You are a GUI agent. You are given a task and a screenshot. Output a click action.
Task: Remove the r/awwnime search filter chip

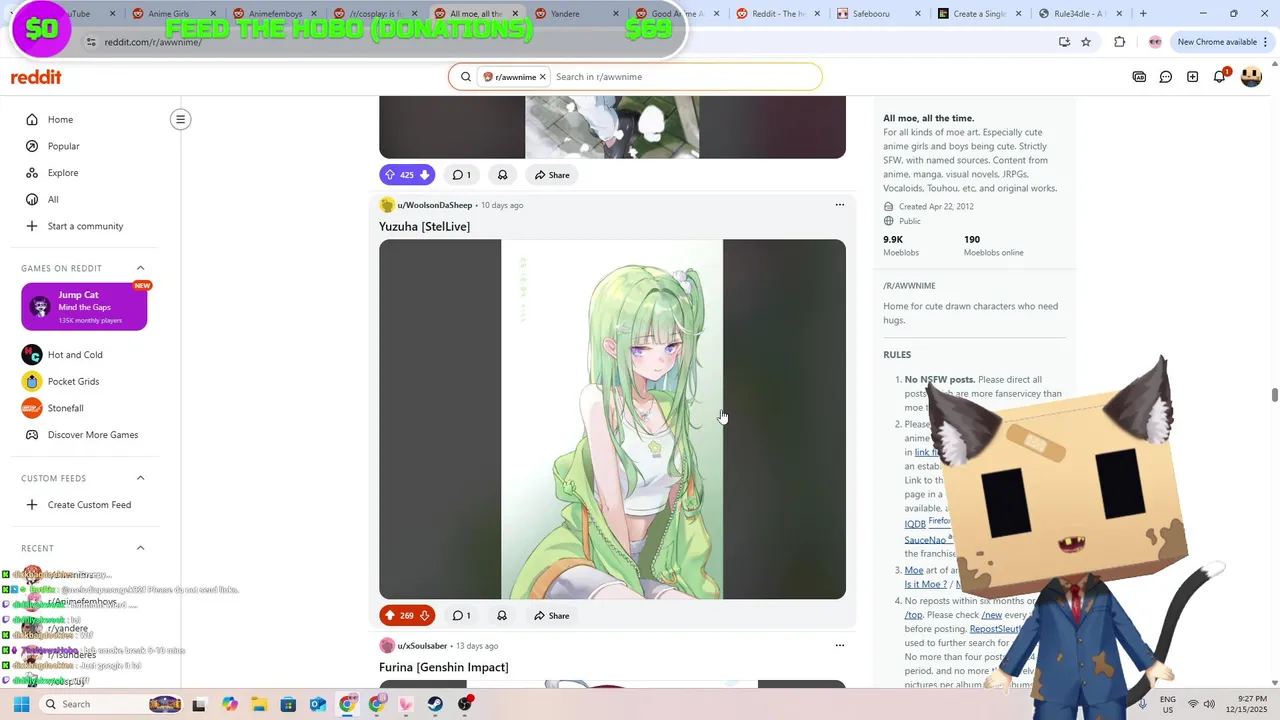(543, 77)
